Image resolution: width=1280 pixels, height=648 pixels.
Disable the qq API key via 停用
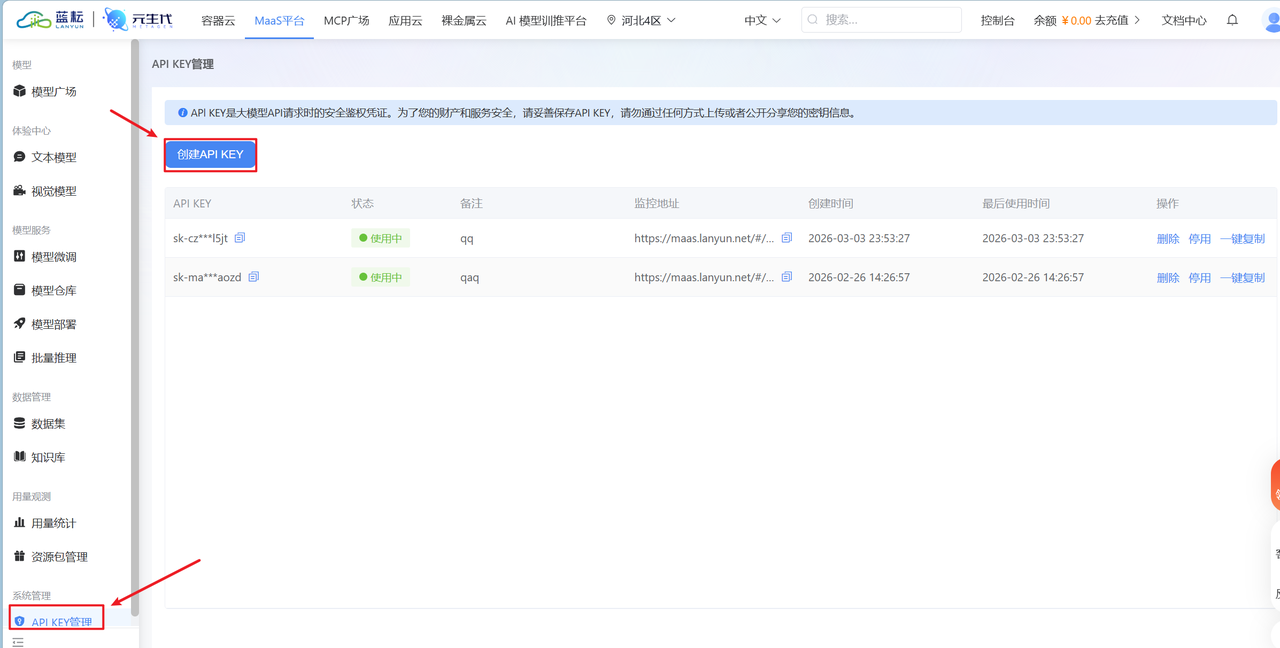pyautogui.click(x=1199, y=238)
